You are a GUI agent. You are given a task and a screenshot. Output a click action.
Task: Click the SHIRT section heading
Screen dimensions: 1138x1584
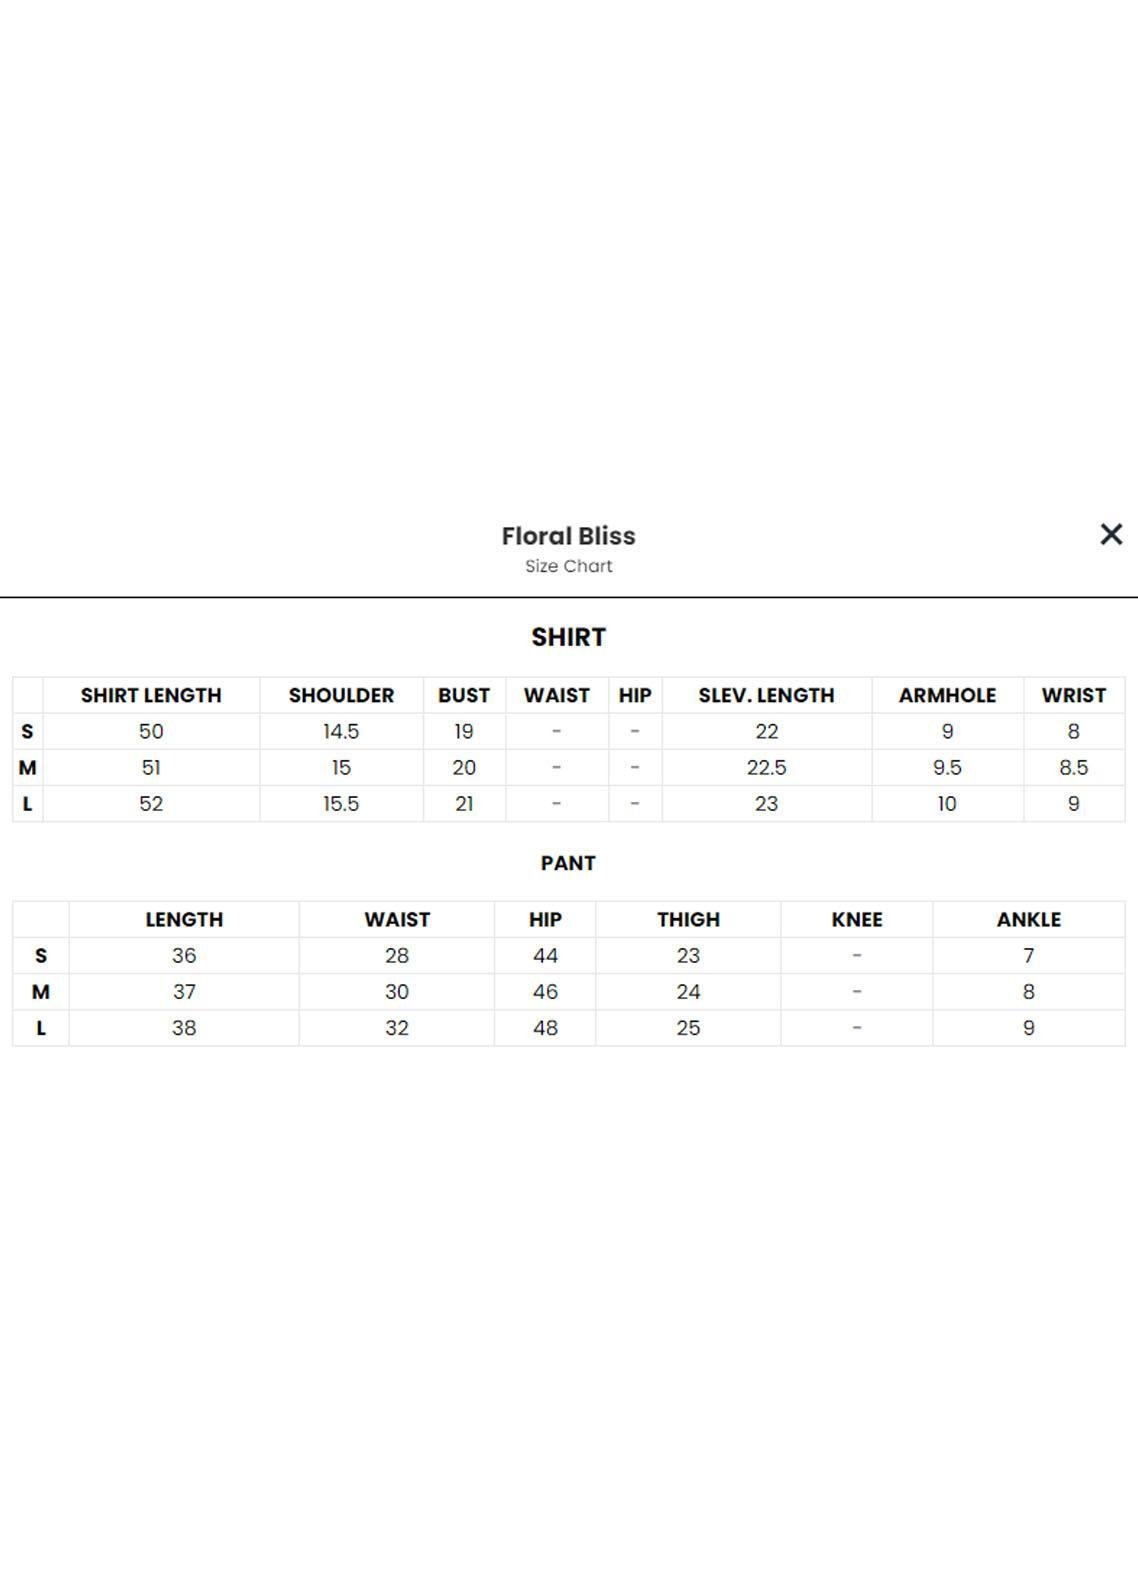[x=568, y=637]
